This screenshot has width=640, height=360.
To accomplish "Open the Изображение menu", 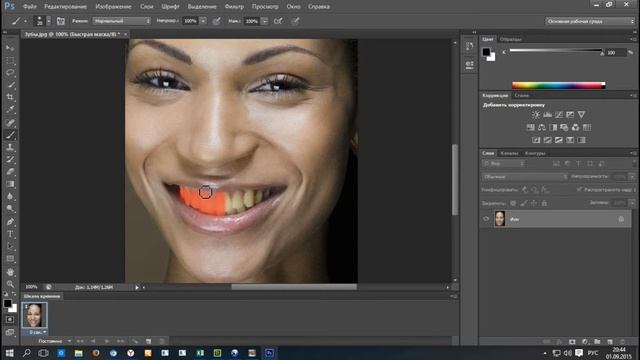I will click(x=113, y=7).
